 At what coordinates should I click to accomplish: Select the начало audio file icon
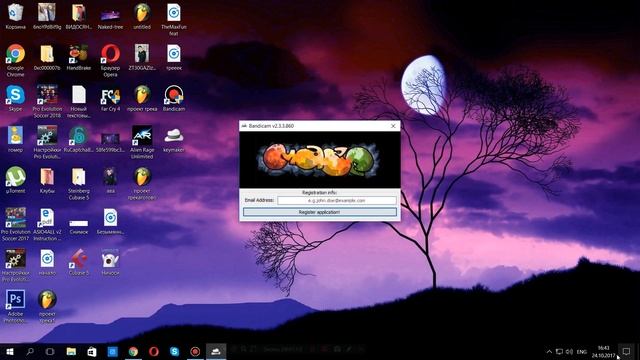47,262
